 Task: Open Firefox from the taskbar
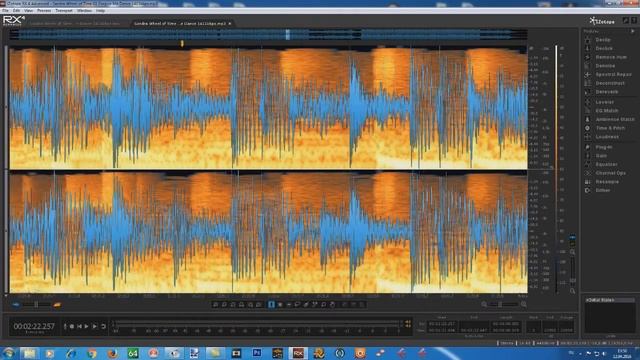[x=112, y=353]
